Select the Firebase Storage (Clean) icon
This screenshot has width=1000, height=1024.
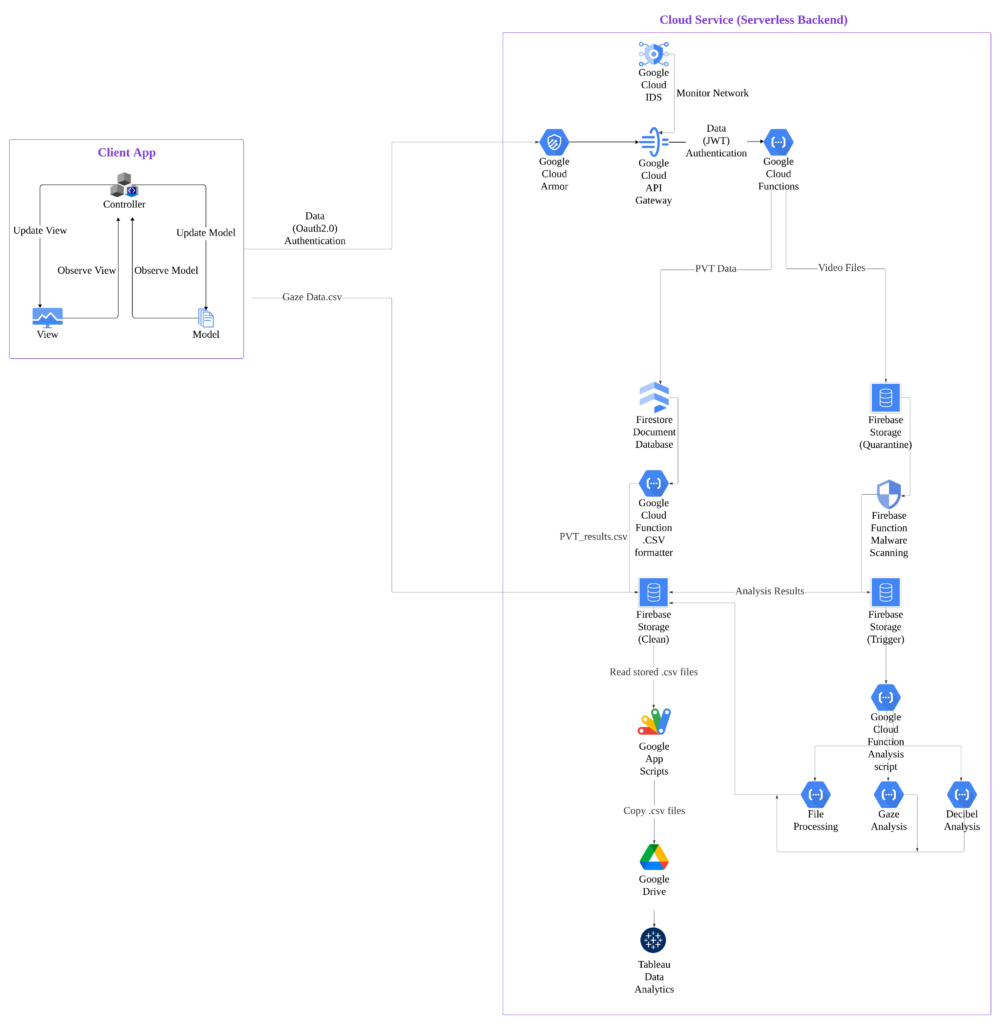pos(653,592)
